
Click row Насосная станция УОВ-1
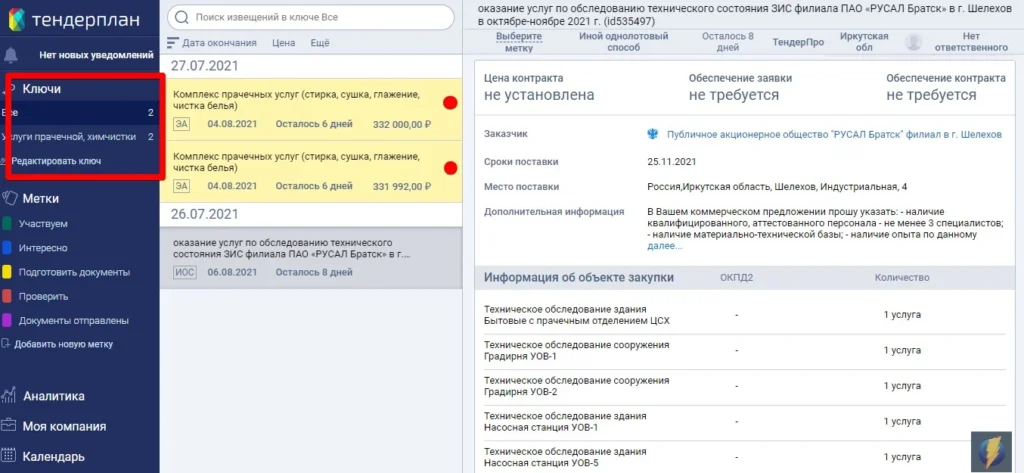pyautogui.click(x=743, y=421)
